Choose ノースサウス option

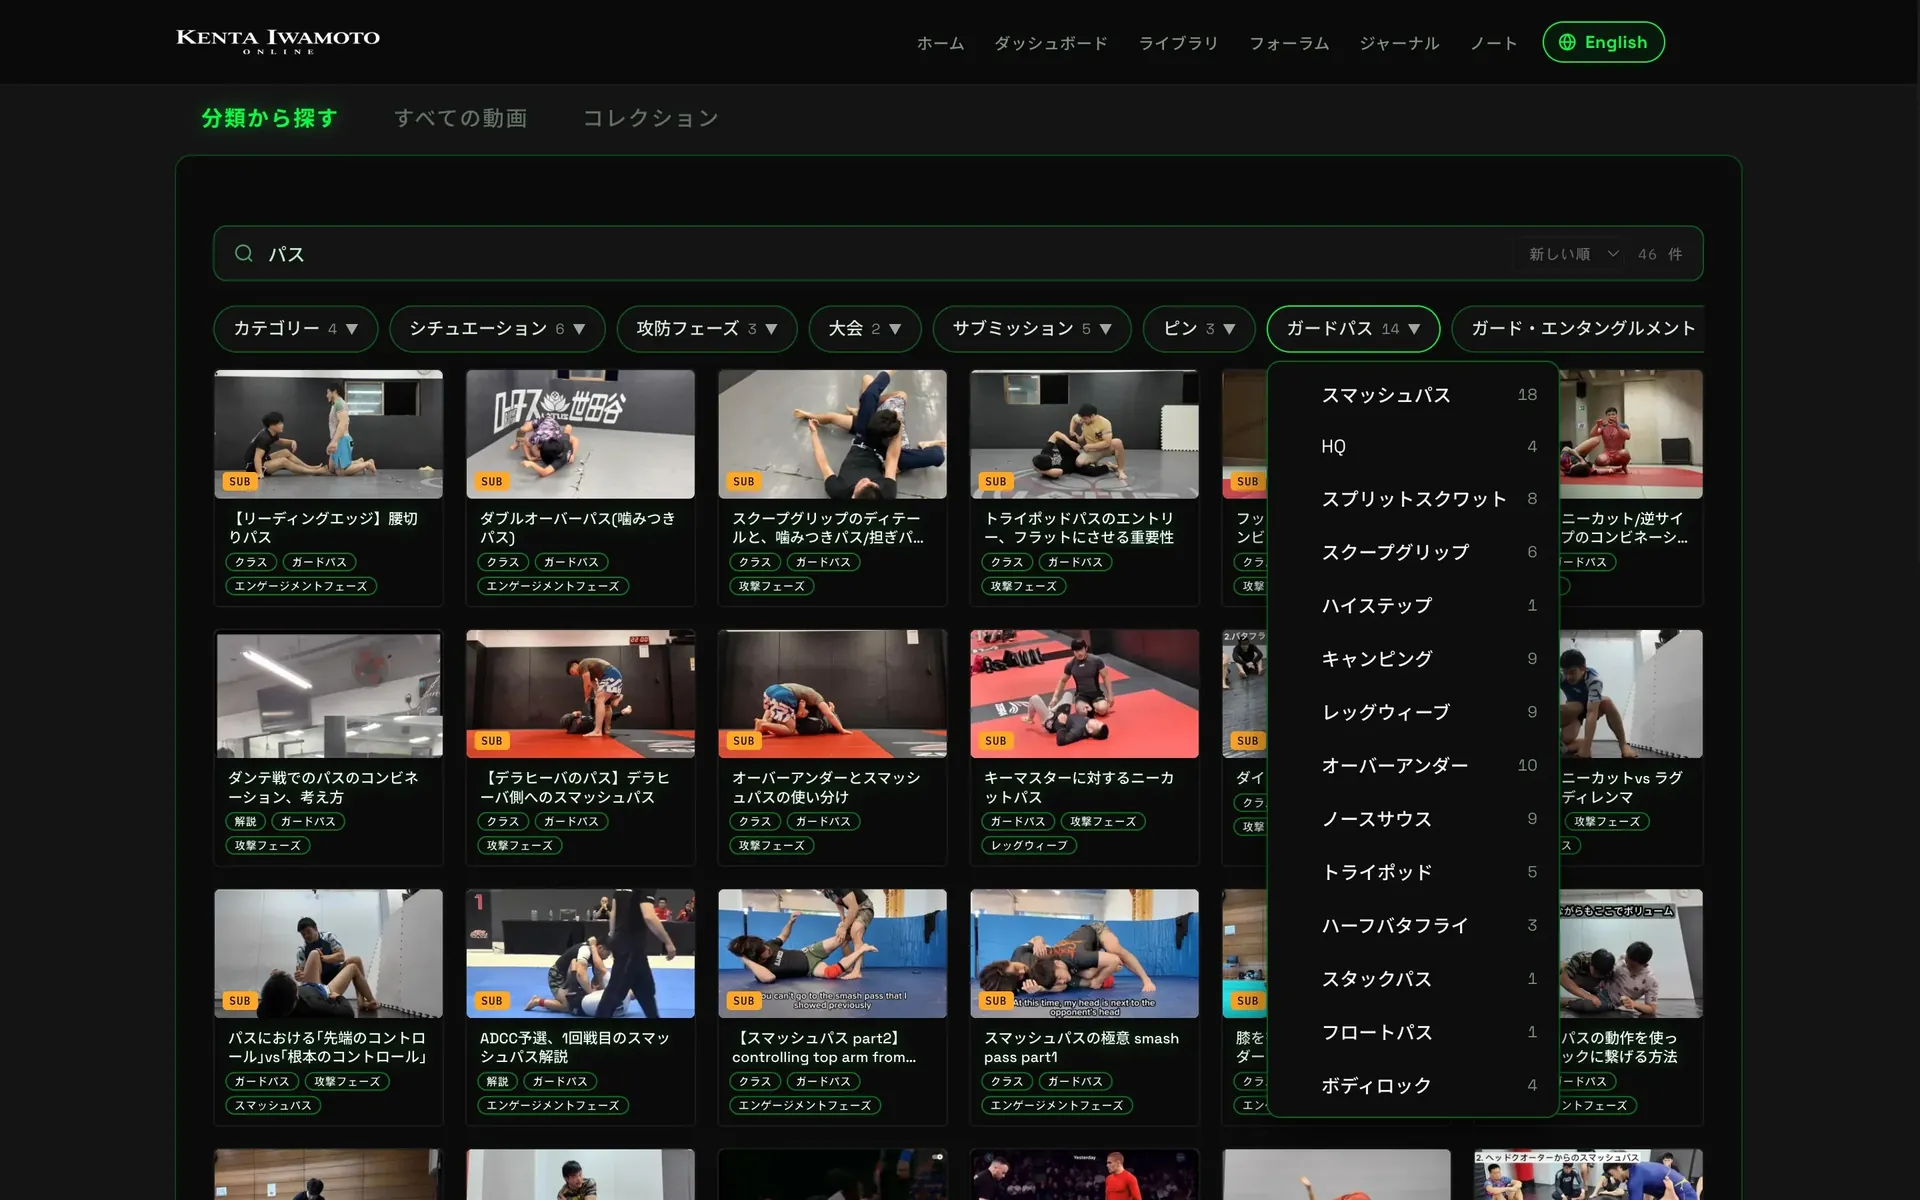[x=1414, y=819]
